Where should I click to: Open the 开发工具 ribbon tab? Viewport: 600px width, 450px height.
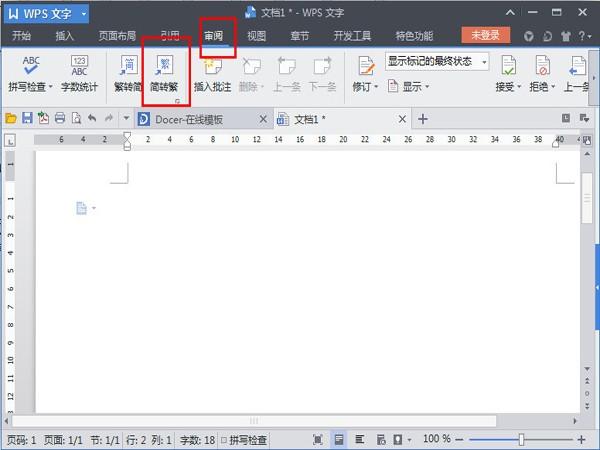352,36
